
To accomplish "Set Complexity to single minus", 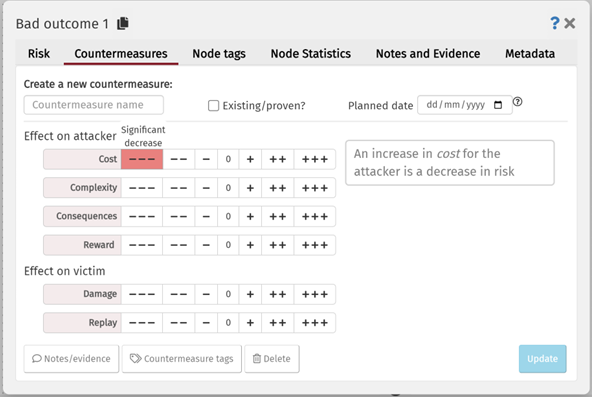I will tap(206, 188).
